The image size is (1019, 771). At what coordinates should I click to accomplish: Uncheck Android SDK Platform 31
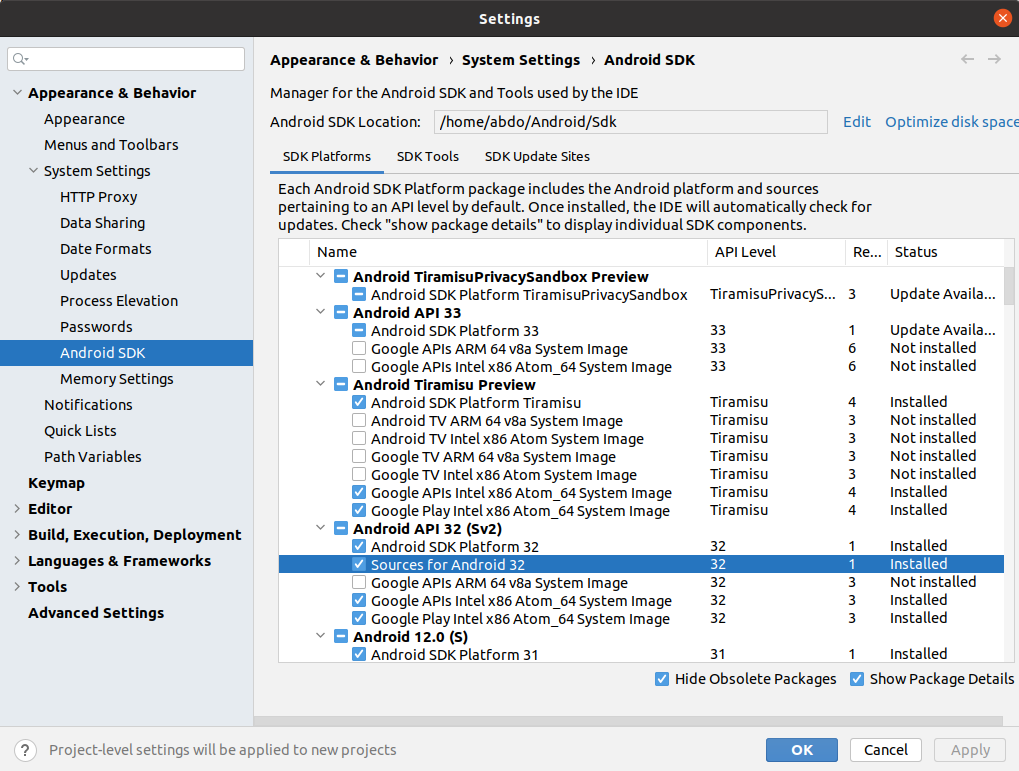359,654
